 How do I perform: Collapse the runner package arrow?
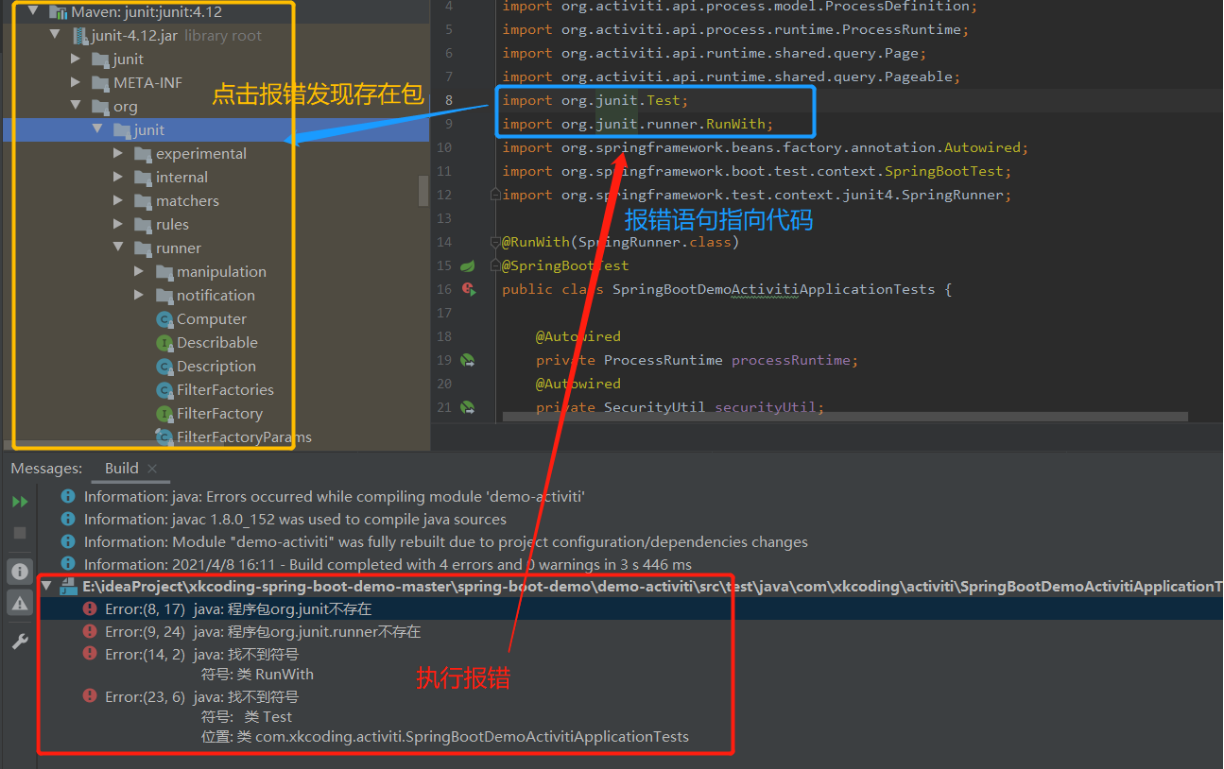click(x=118, y=248)
